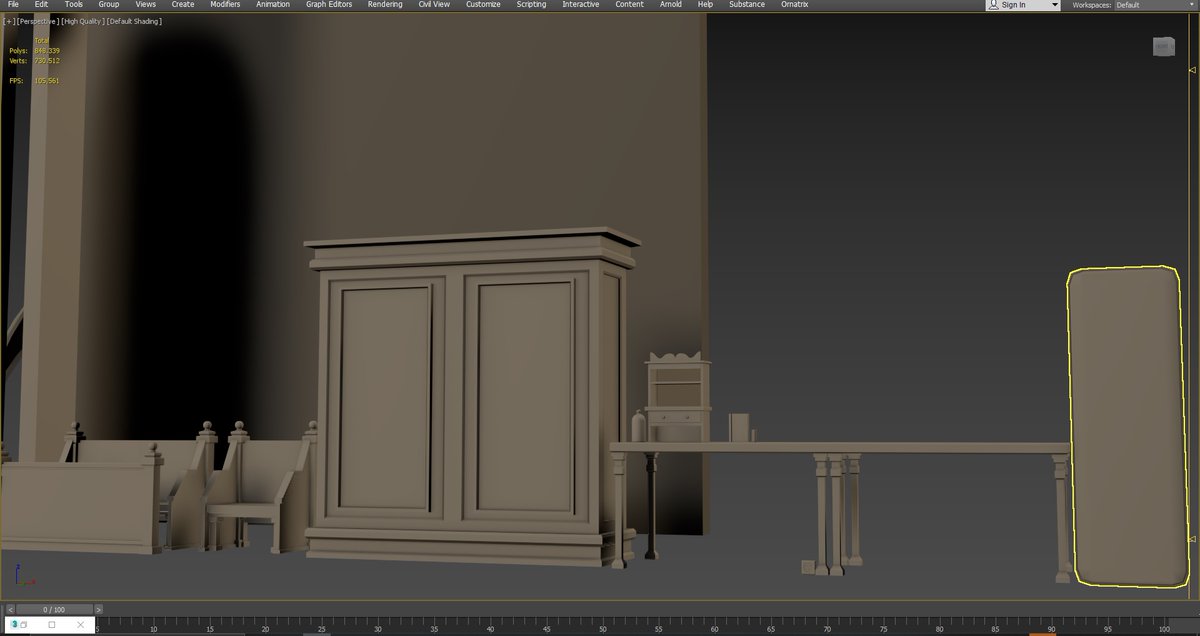This screenshot has height=636, width=1200.
Task: Click the axis tripod gizmo
Action: [x=24, y=575]
